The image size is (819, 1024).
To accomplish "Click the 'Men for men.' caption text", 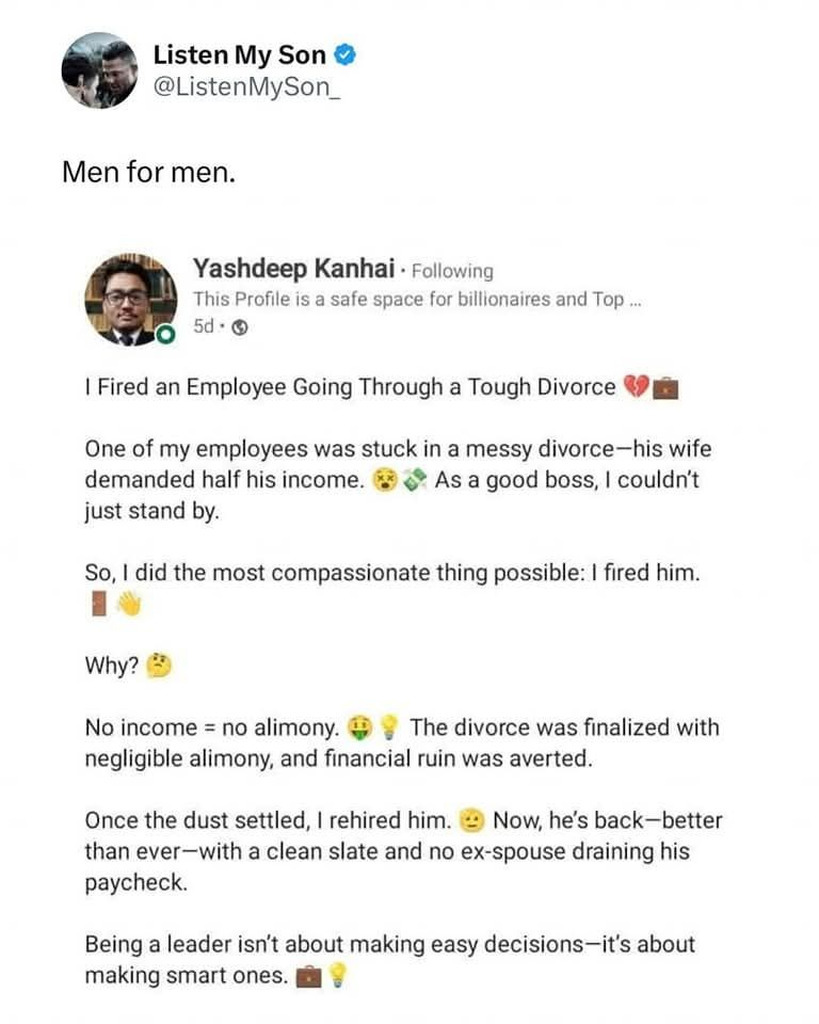I will pos(150,172).
